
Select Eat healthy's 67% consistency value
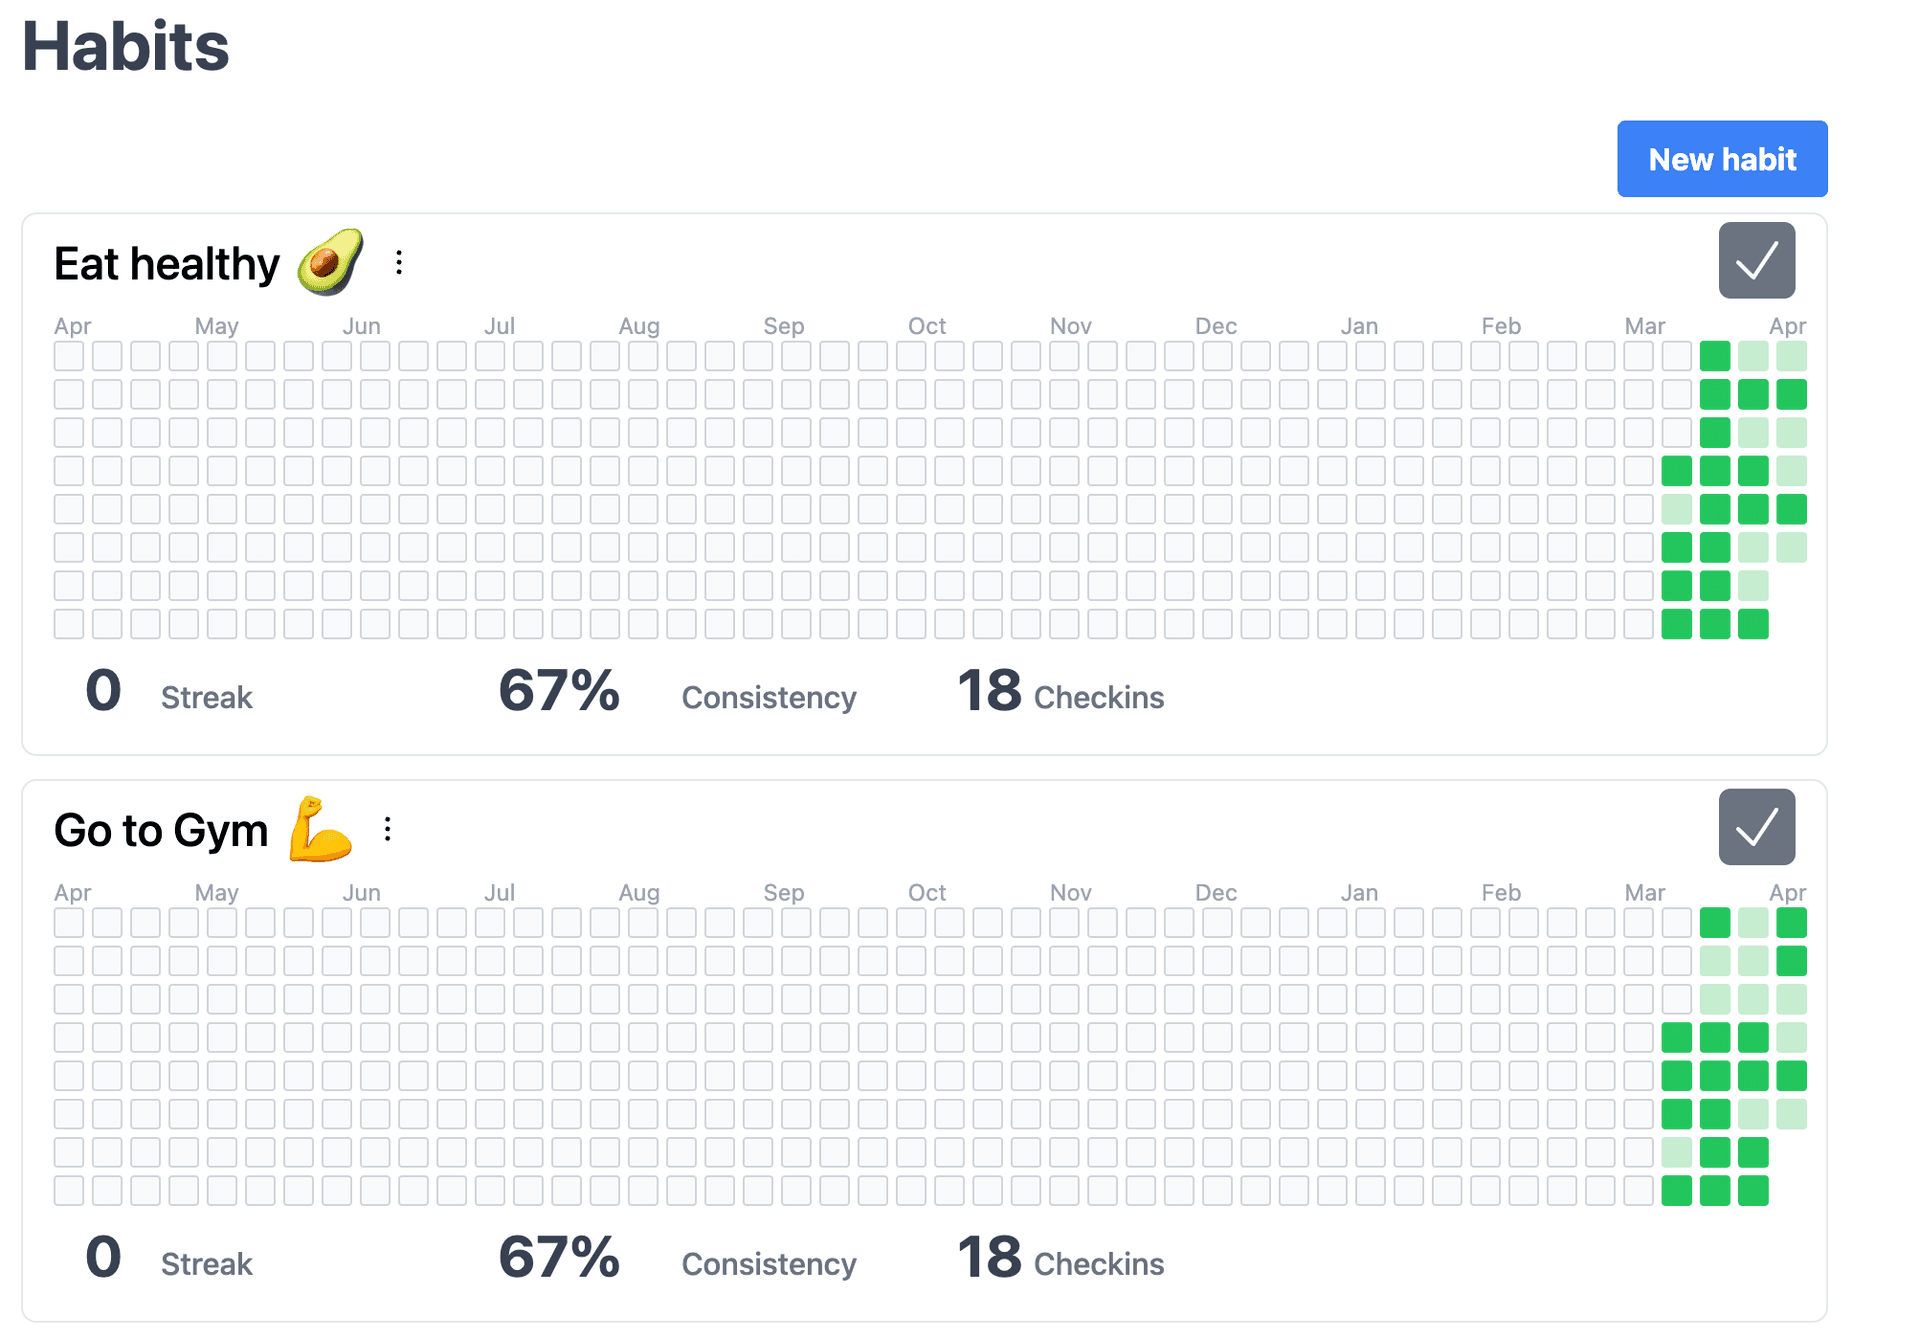(x=559, y=691)
